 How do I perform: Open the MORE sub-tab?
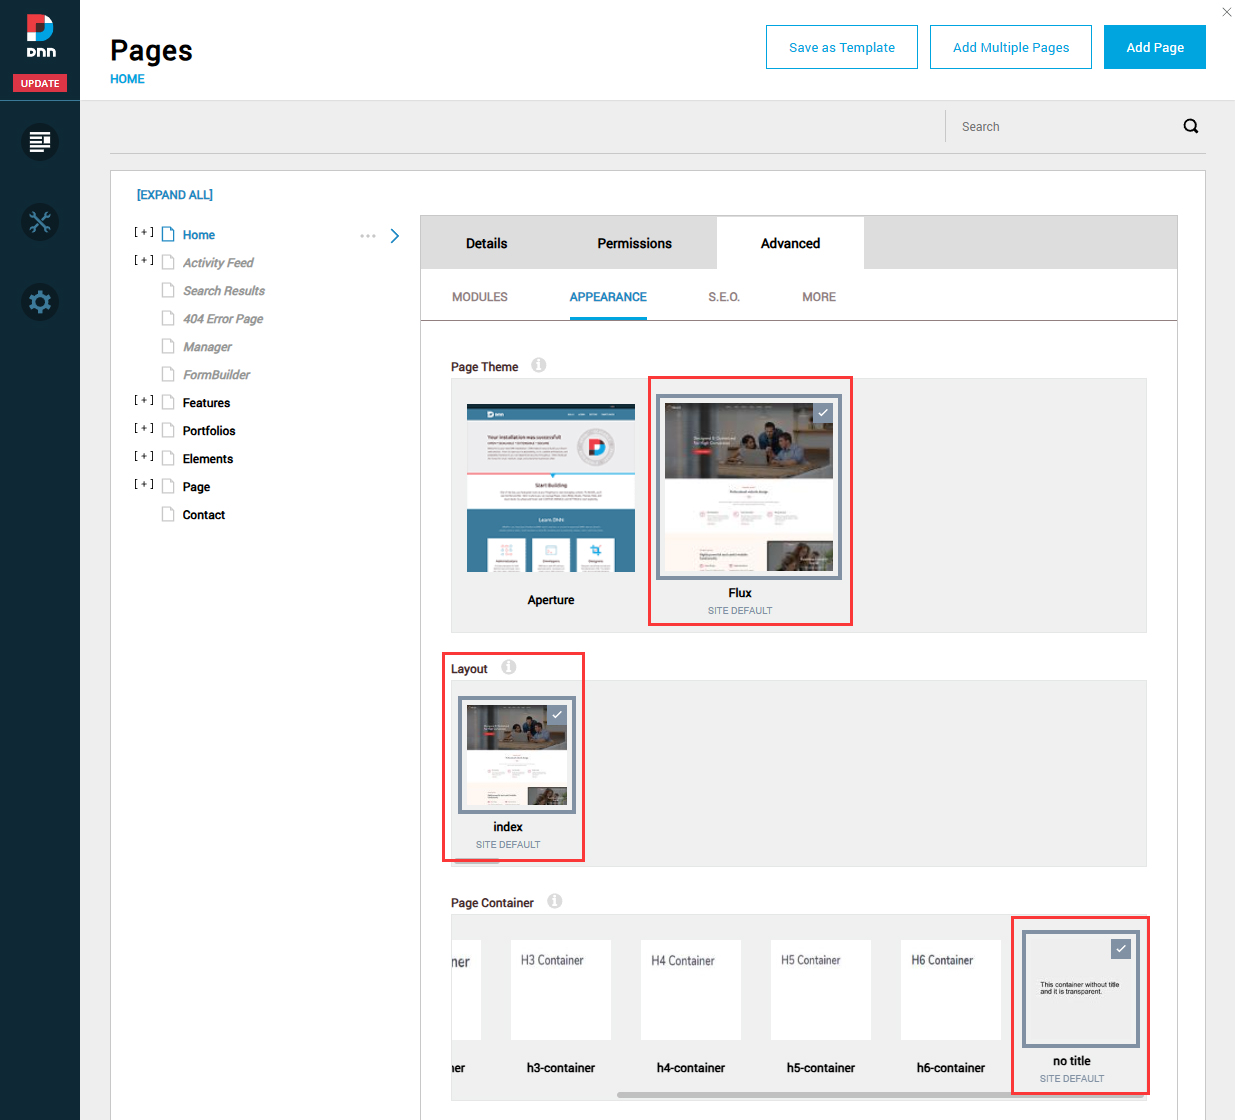coord(819,297)
